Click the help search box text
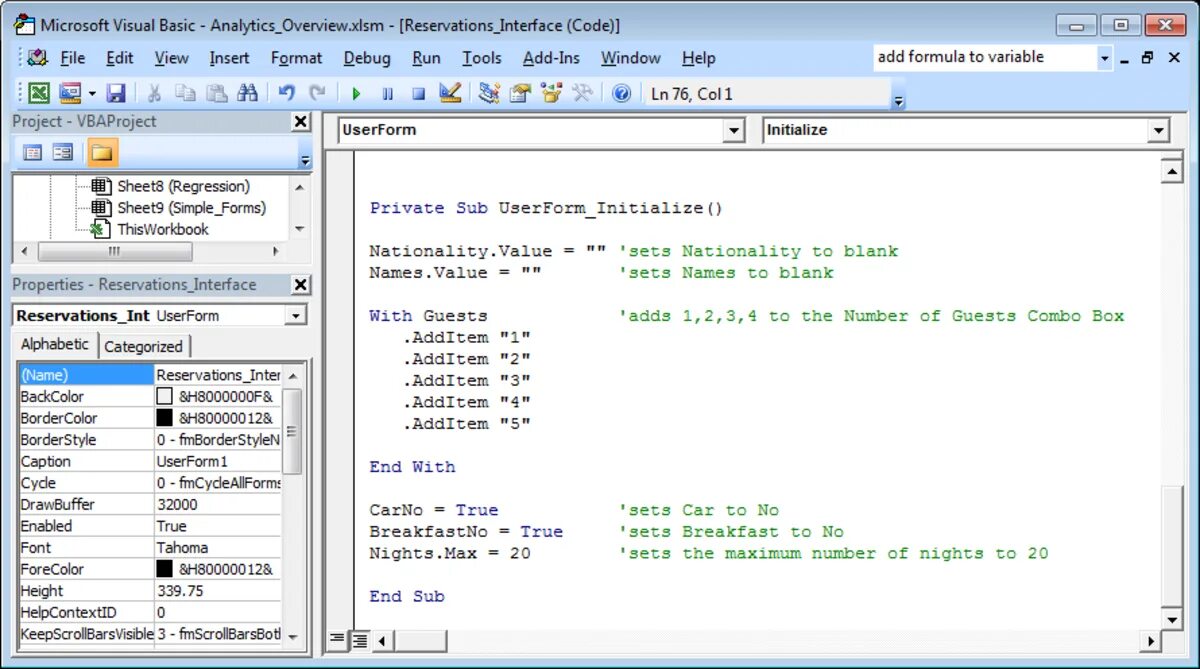 (960, 57)
